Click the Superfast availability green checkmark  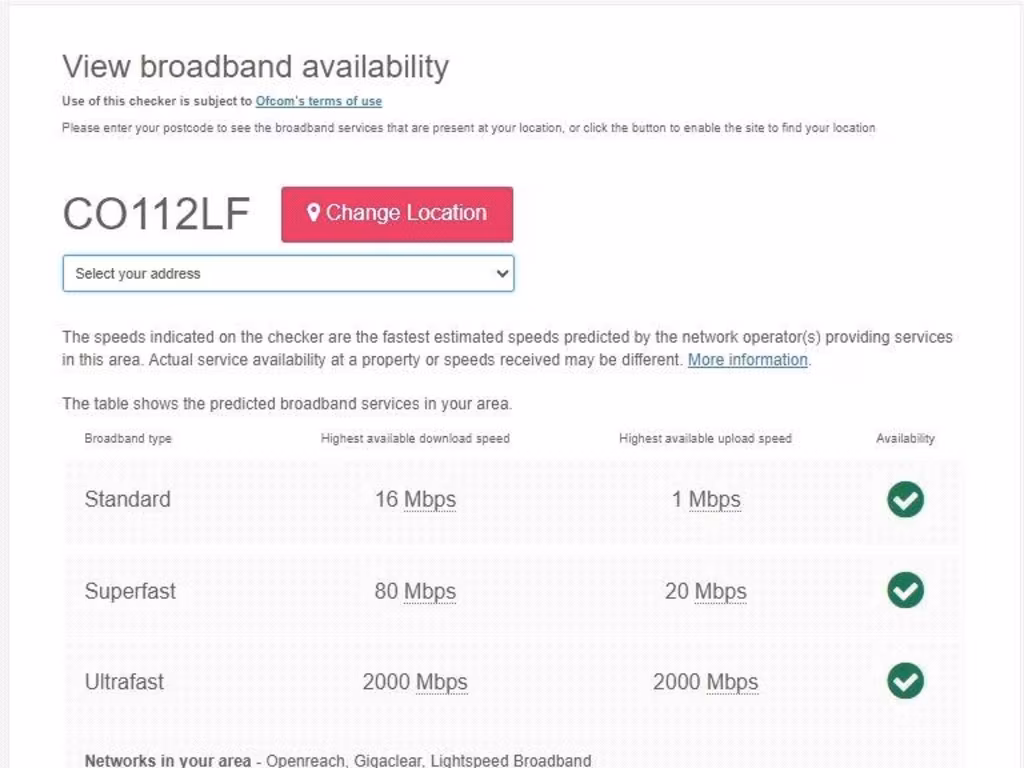point(905,590)
